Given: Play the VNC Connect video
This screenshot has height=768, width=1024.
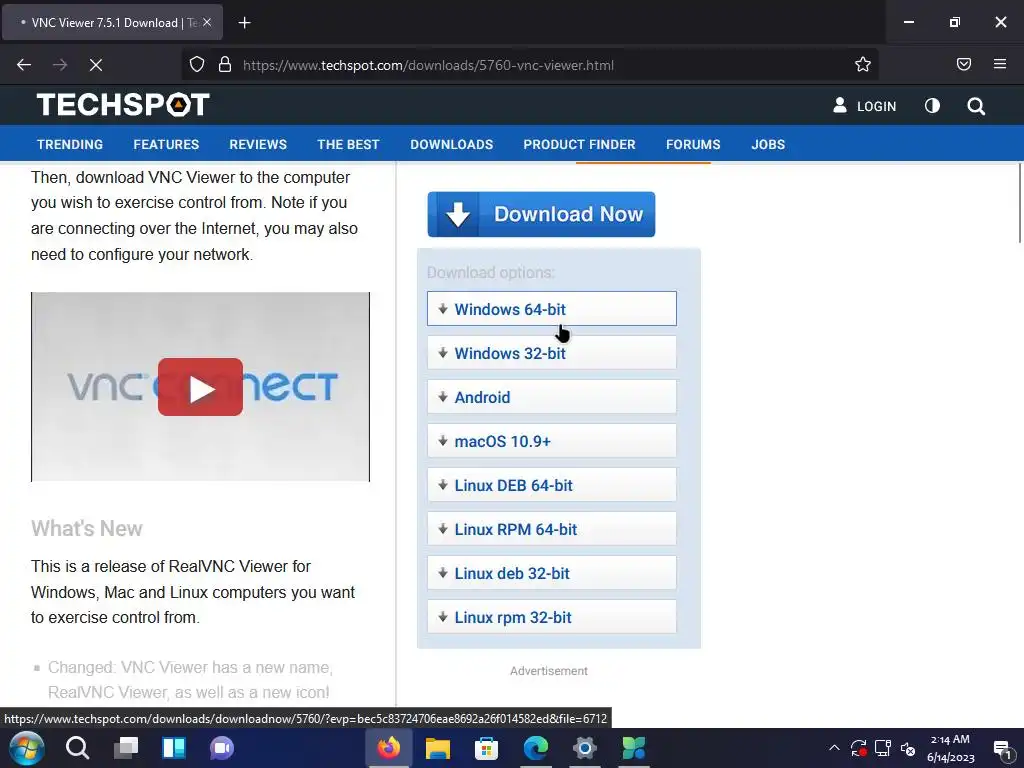Looking at the screenshot, I should point(200,387).
